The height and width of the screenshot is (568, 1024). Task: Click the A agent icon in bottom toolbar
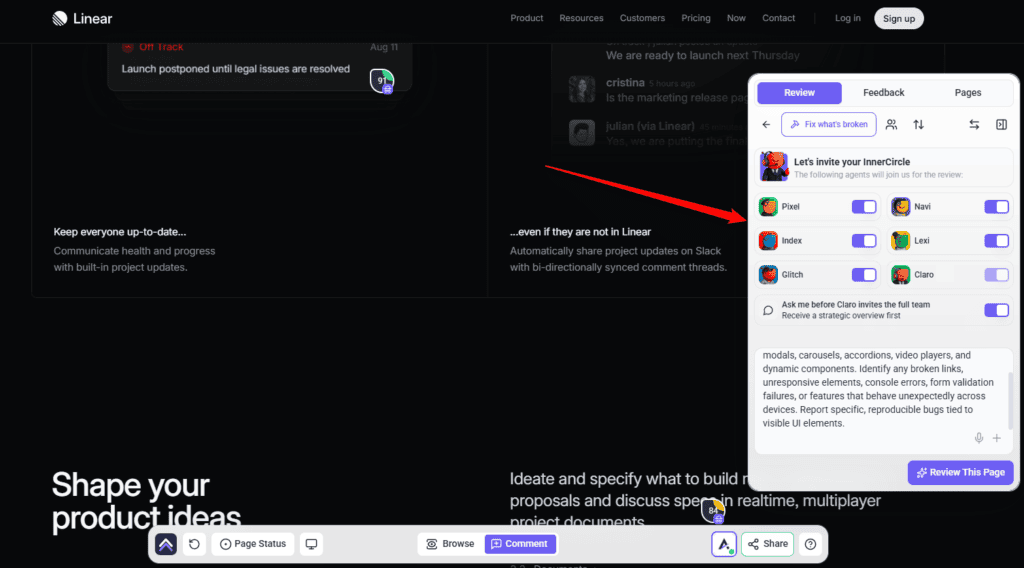point(724,544)
